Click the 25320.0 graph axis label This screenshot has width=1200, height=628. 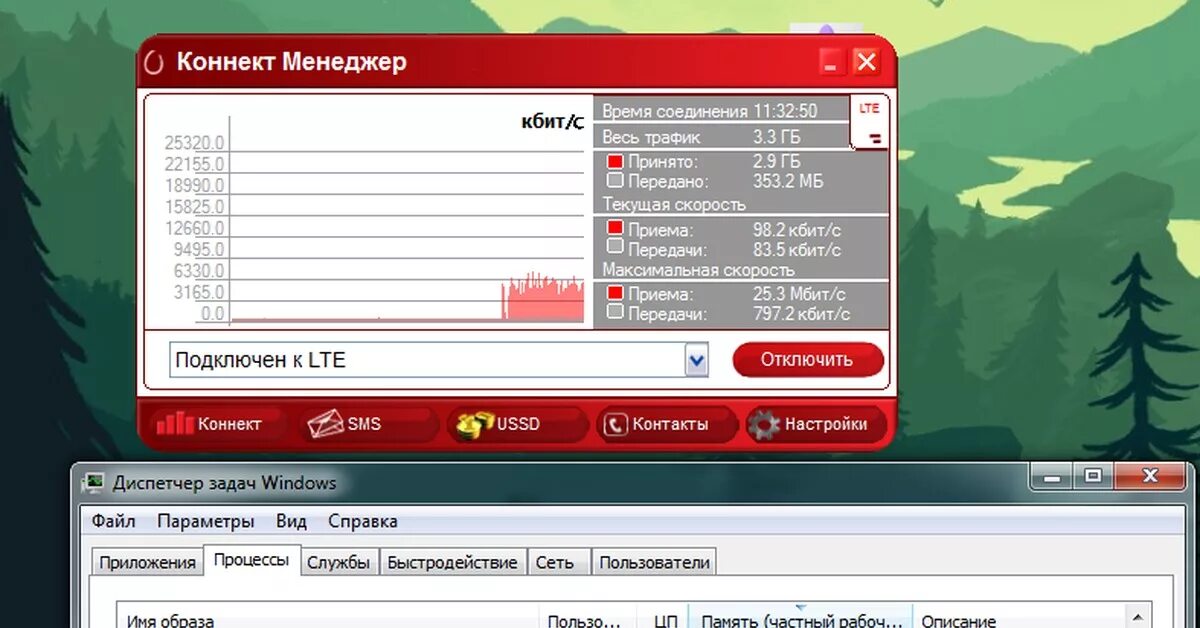pyautogui.click(x=195, y=143)
